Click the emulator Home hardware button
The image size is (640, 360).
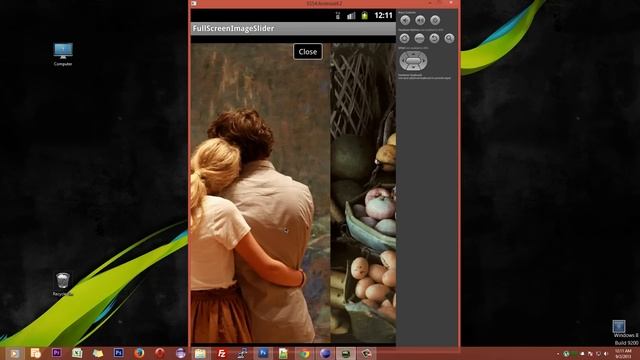[404, 38]
